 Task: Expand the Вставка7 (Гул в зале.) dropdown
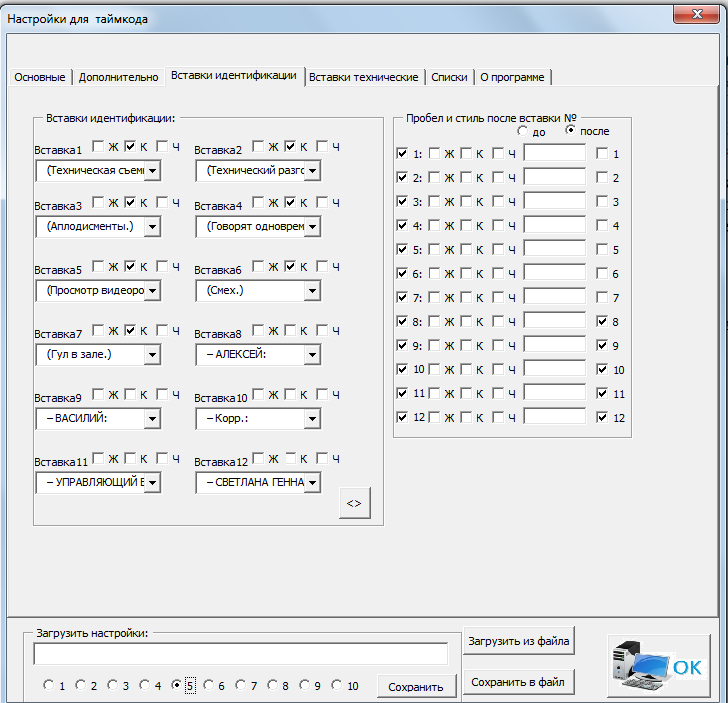[152, 355]
